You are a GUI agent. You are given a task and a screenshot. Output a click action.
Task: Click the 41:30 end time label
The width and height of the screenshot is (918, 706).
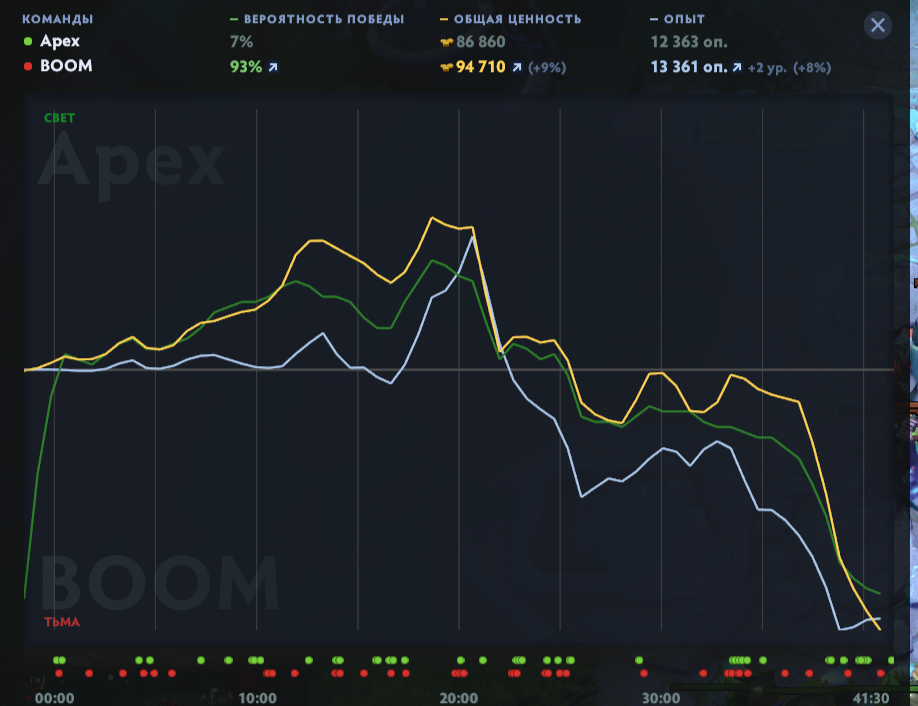[x=871, y=698]
